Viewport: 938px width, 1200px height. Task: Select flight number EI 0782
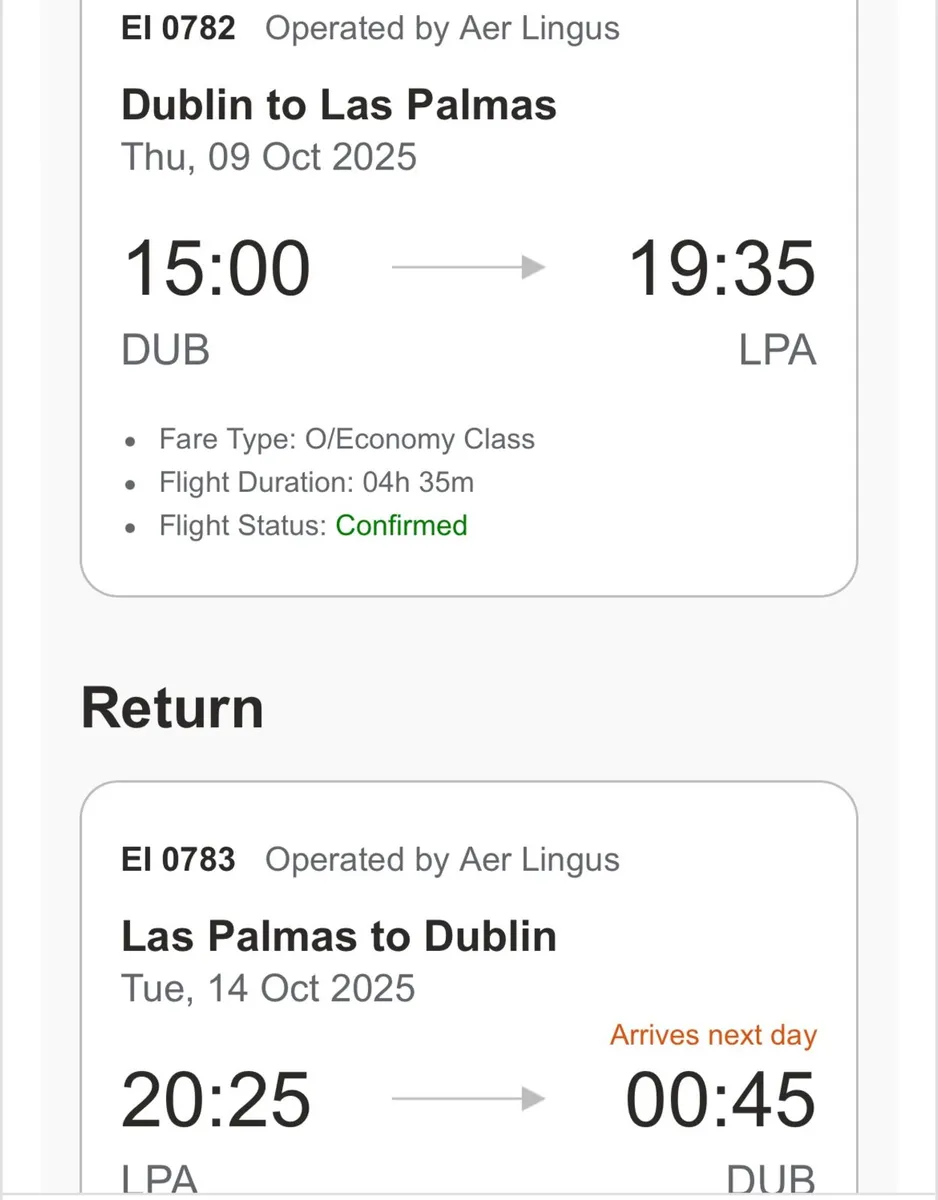pyautogui.click(x=178, y=28)
